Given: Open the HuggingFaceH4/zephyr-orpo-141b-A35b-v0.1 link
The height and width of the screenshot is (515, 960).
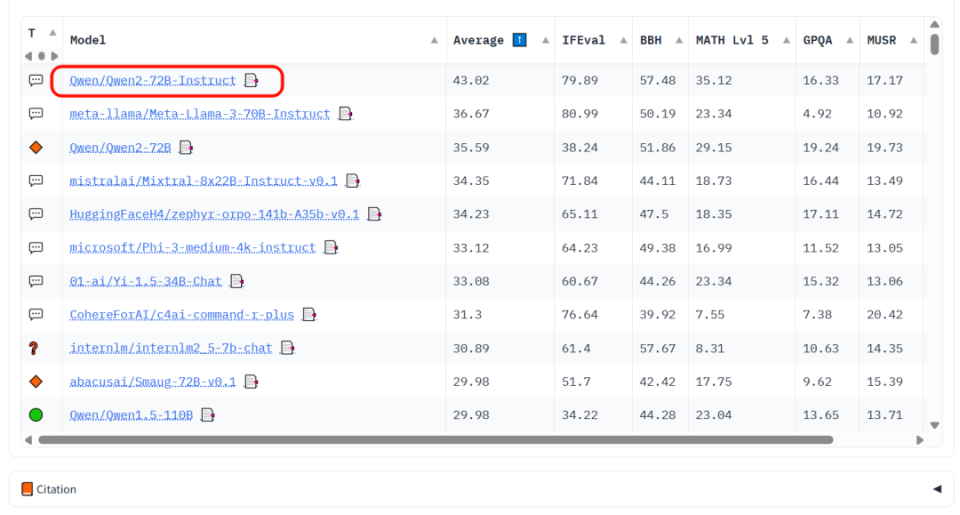Looking at the screenshot, I should pyautogui.click(x=214, y=214).
